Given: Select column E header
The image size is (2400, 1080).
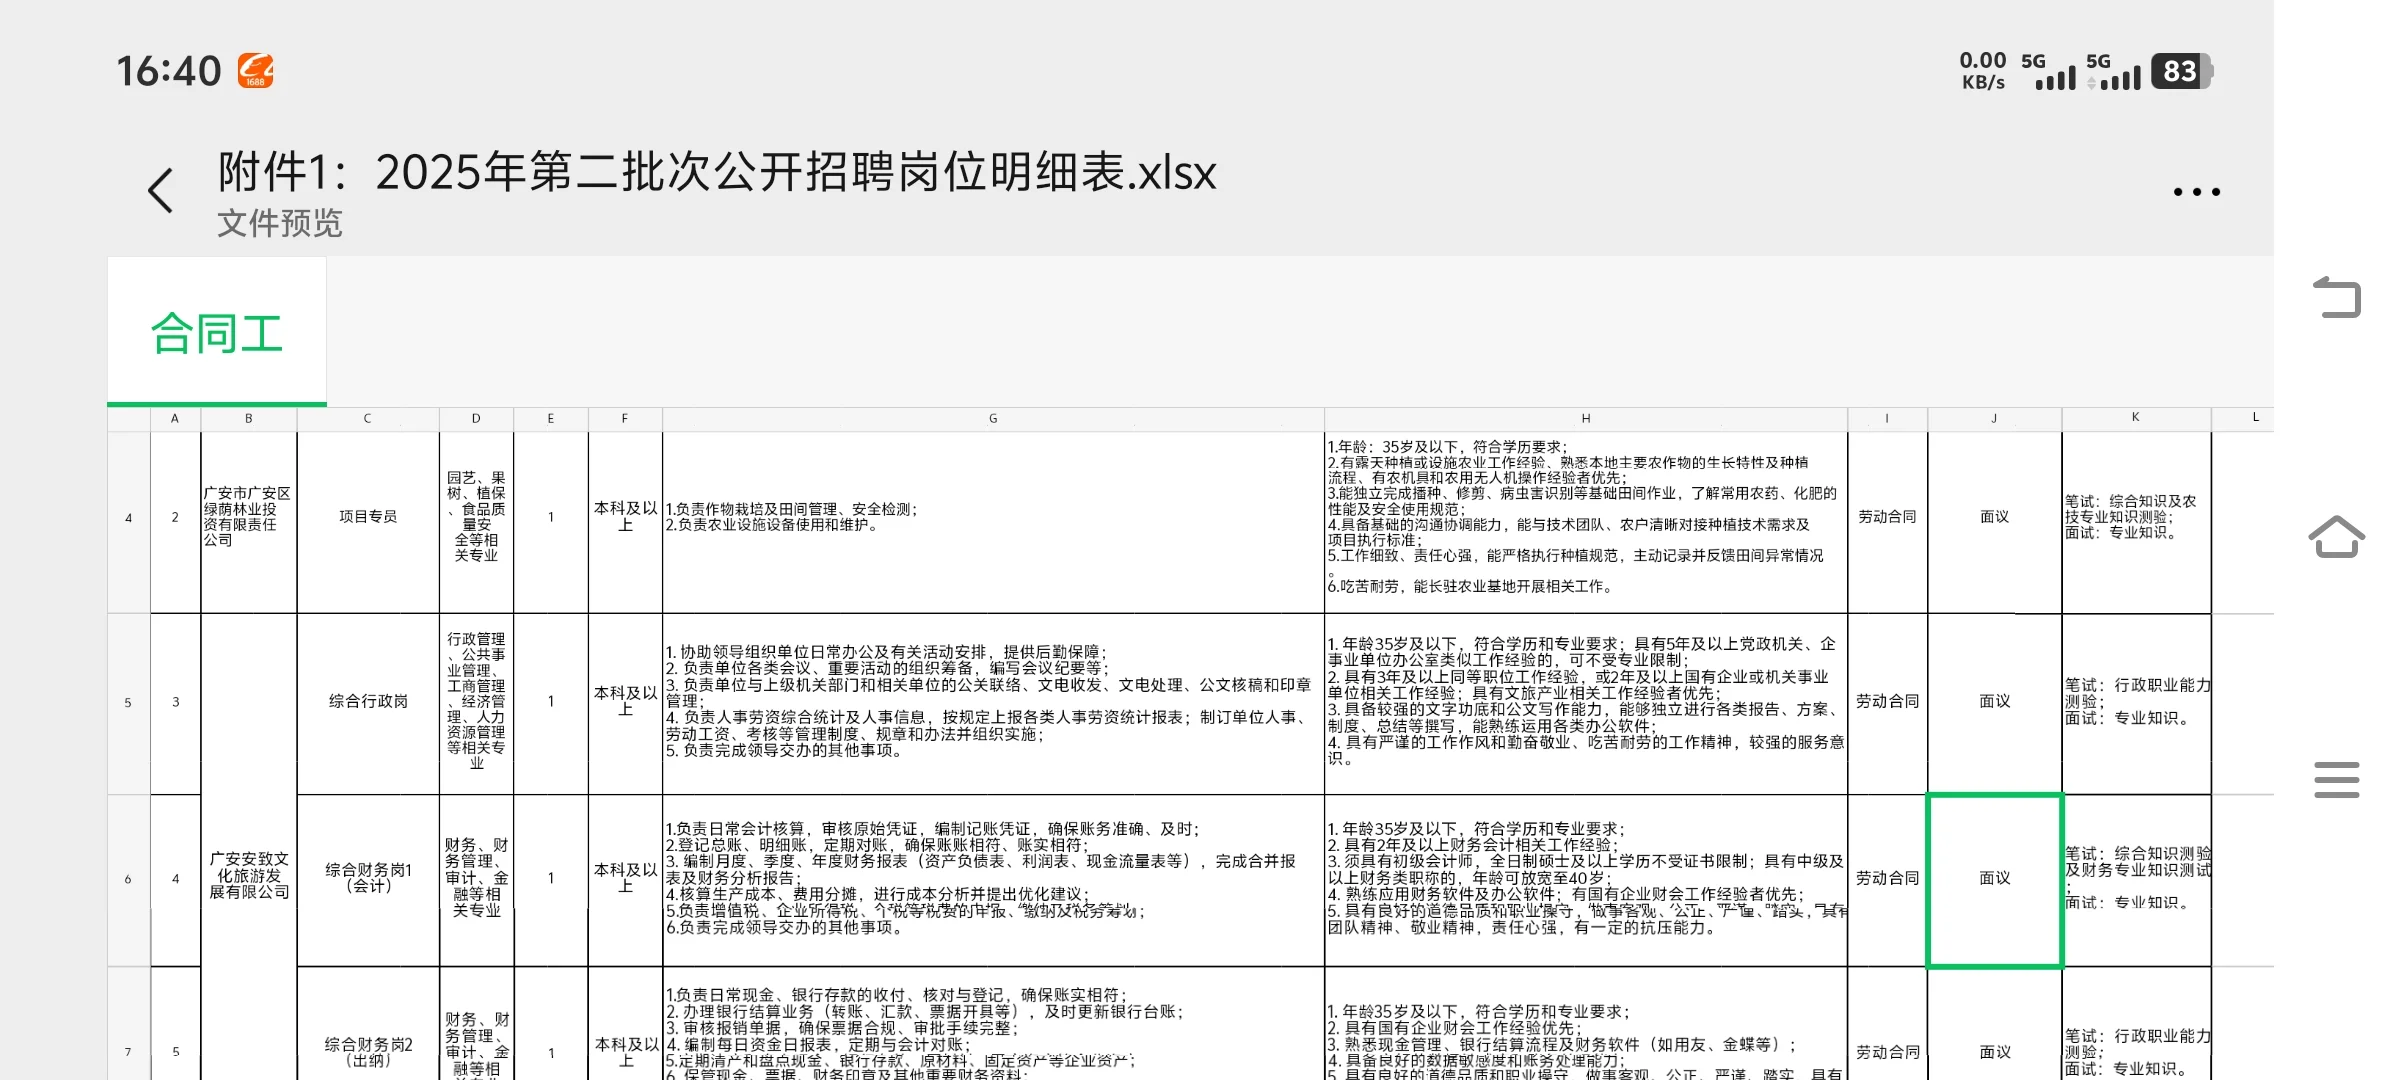Looking at the screenshot, I should 551,419.
